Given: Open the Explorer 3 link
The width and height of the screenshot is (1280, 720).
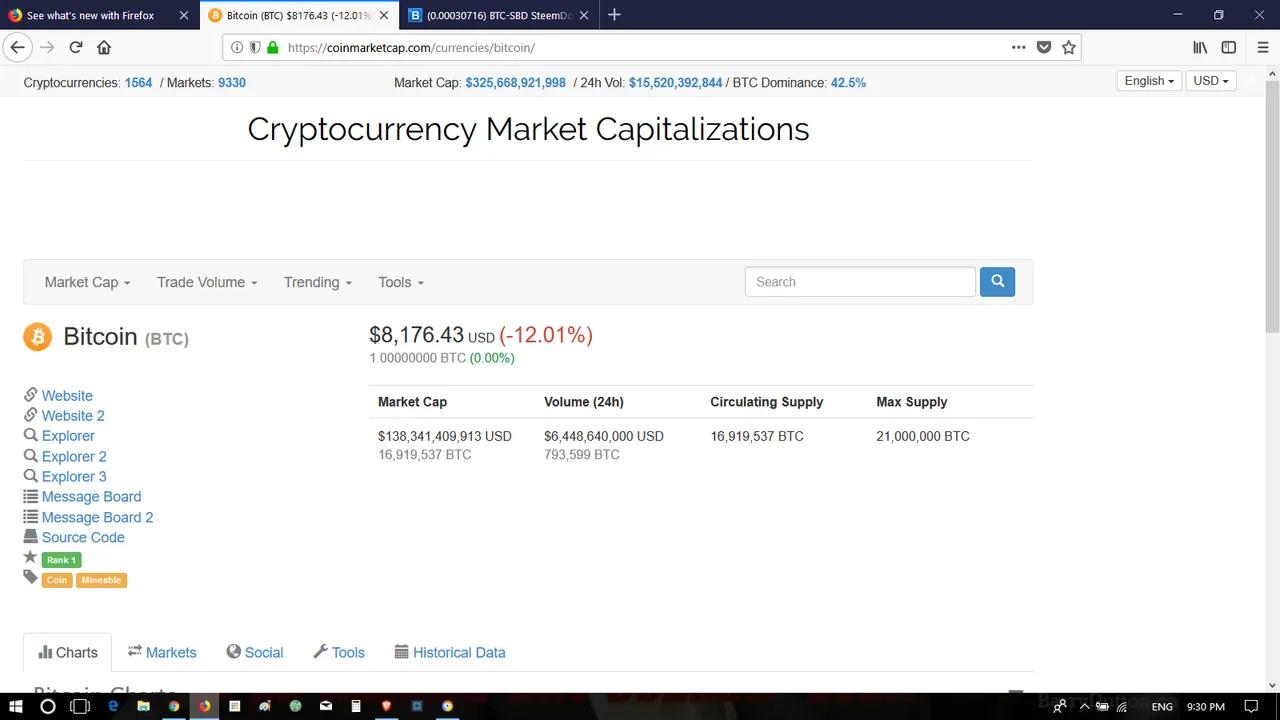Looking at the screenshot, I should (74, 477).
